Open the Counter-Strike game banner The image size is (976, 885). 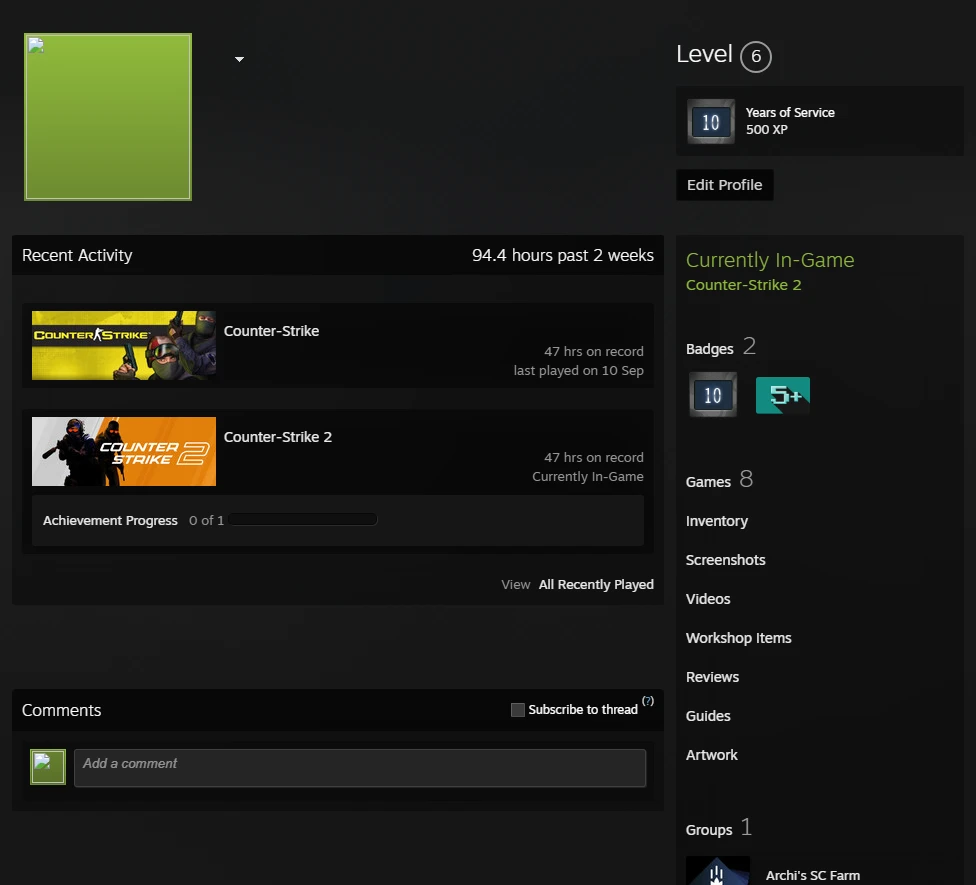124,345
